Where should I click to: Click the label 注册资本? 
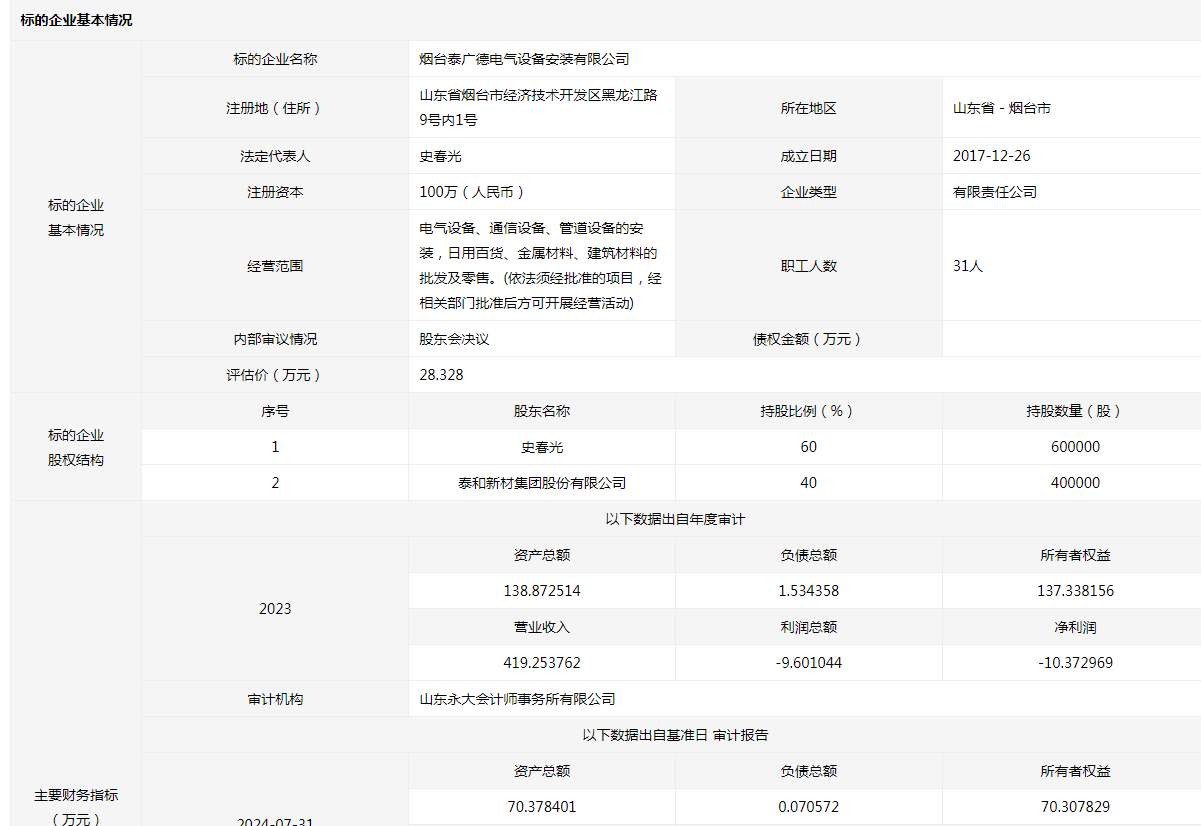coord(275,192)
